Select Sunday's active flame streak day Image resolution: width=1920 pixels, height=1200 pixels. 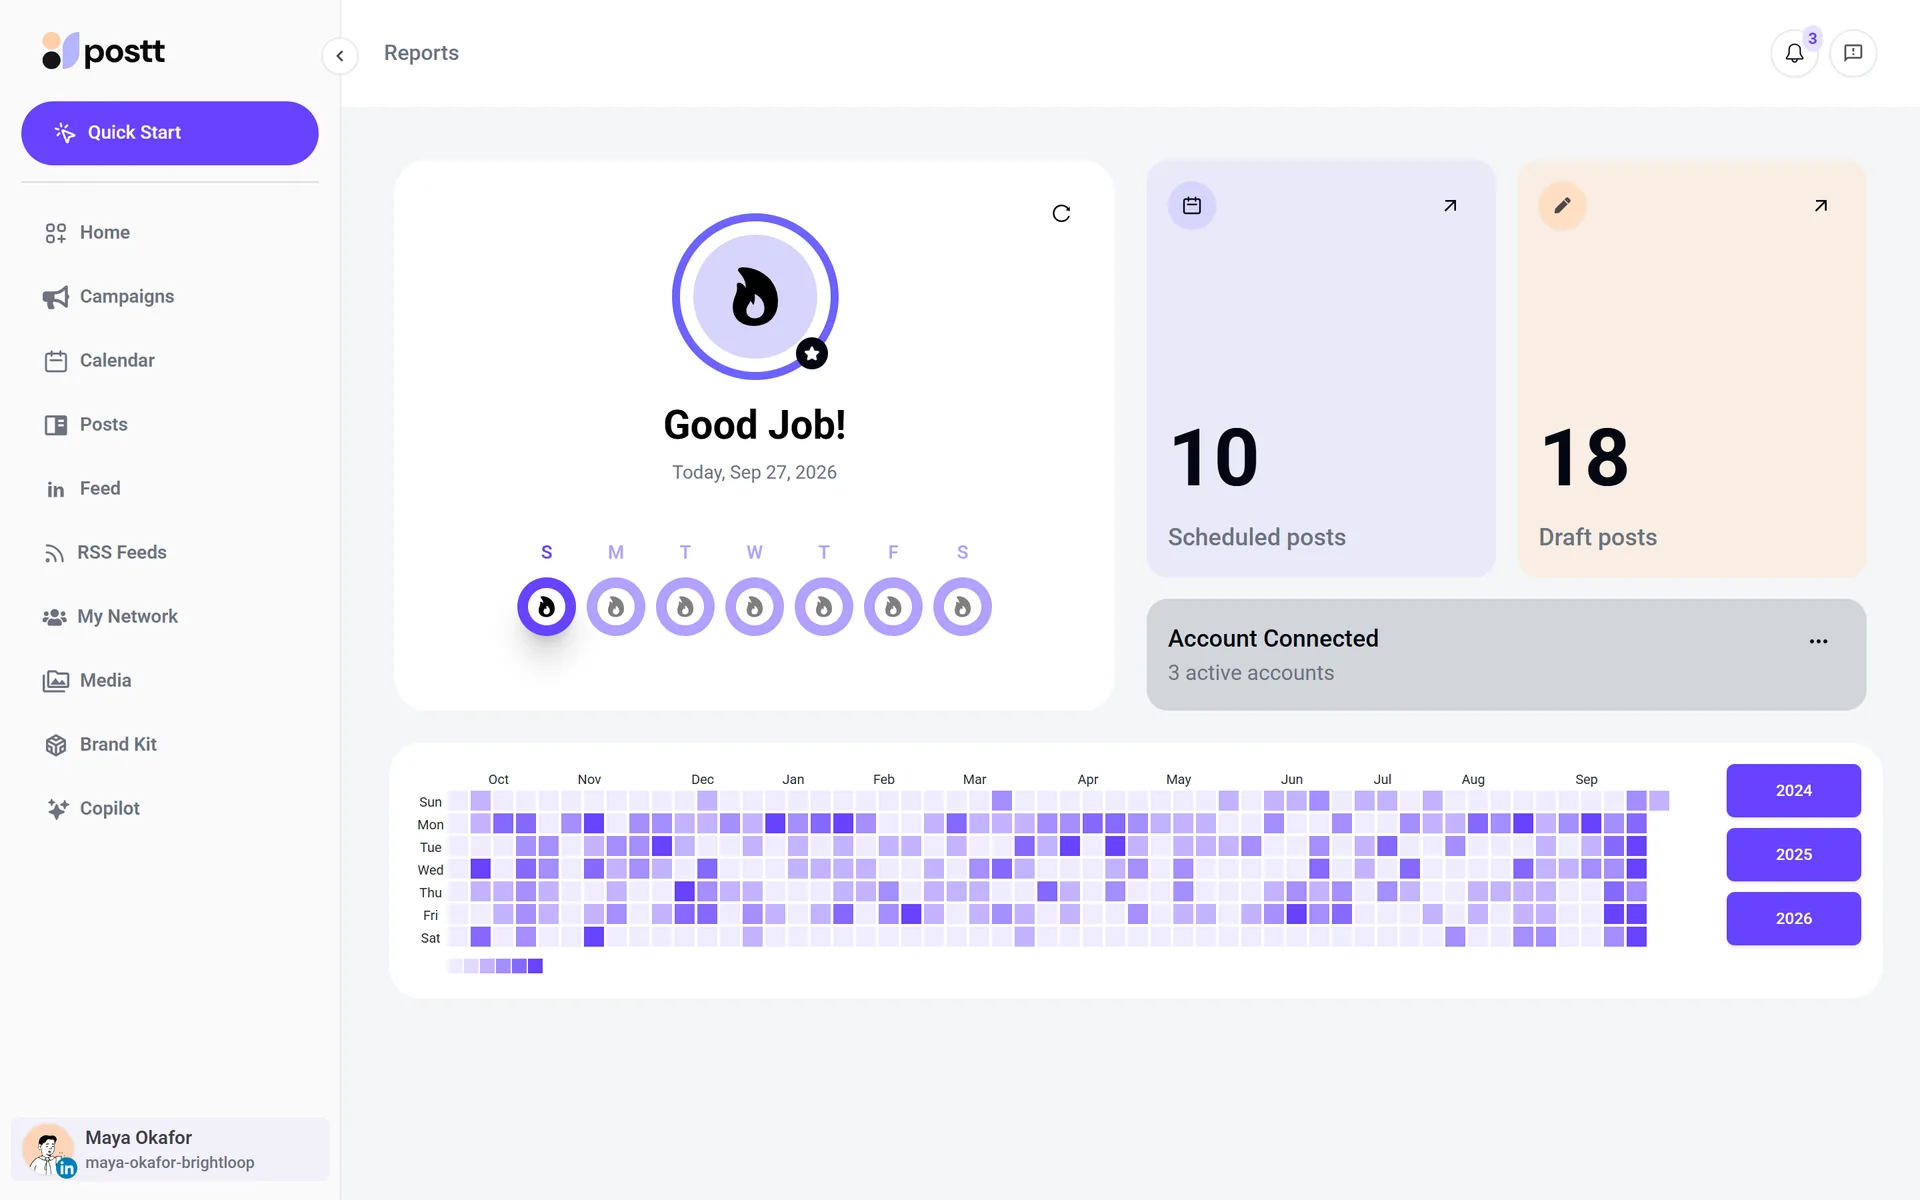pos(546,606)
